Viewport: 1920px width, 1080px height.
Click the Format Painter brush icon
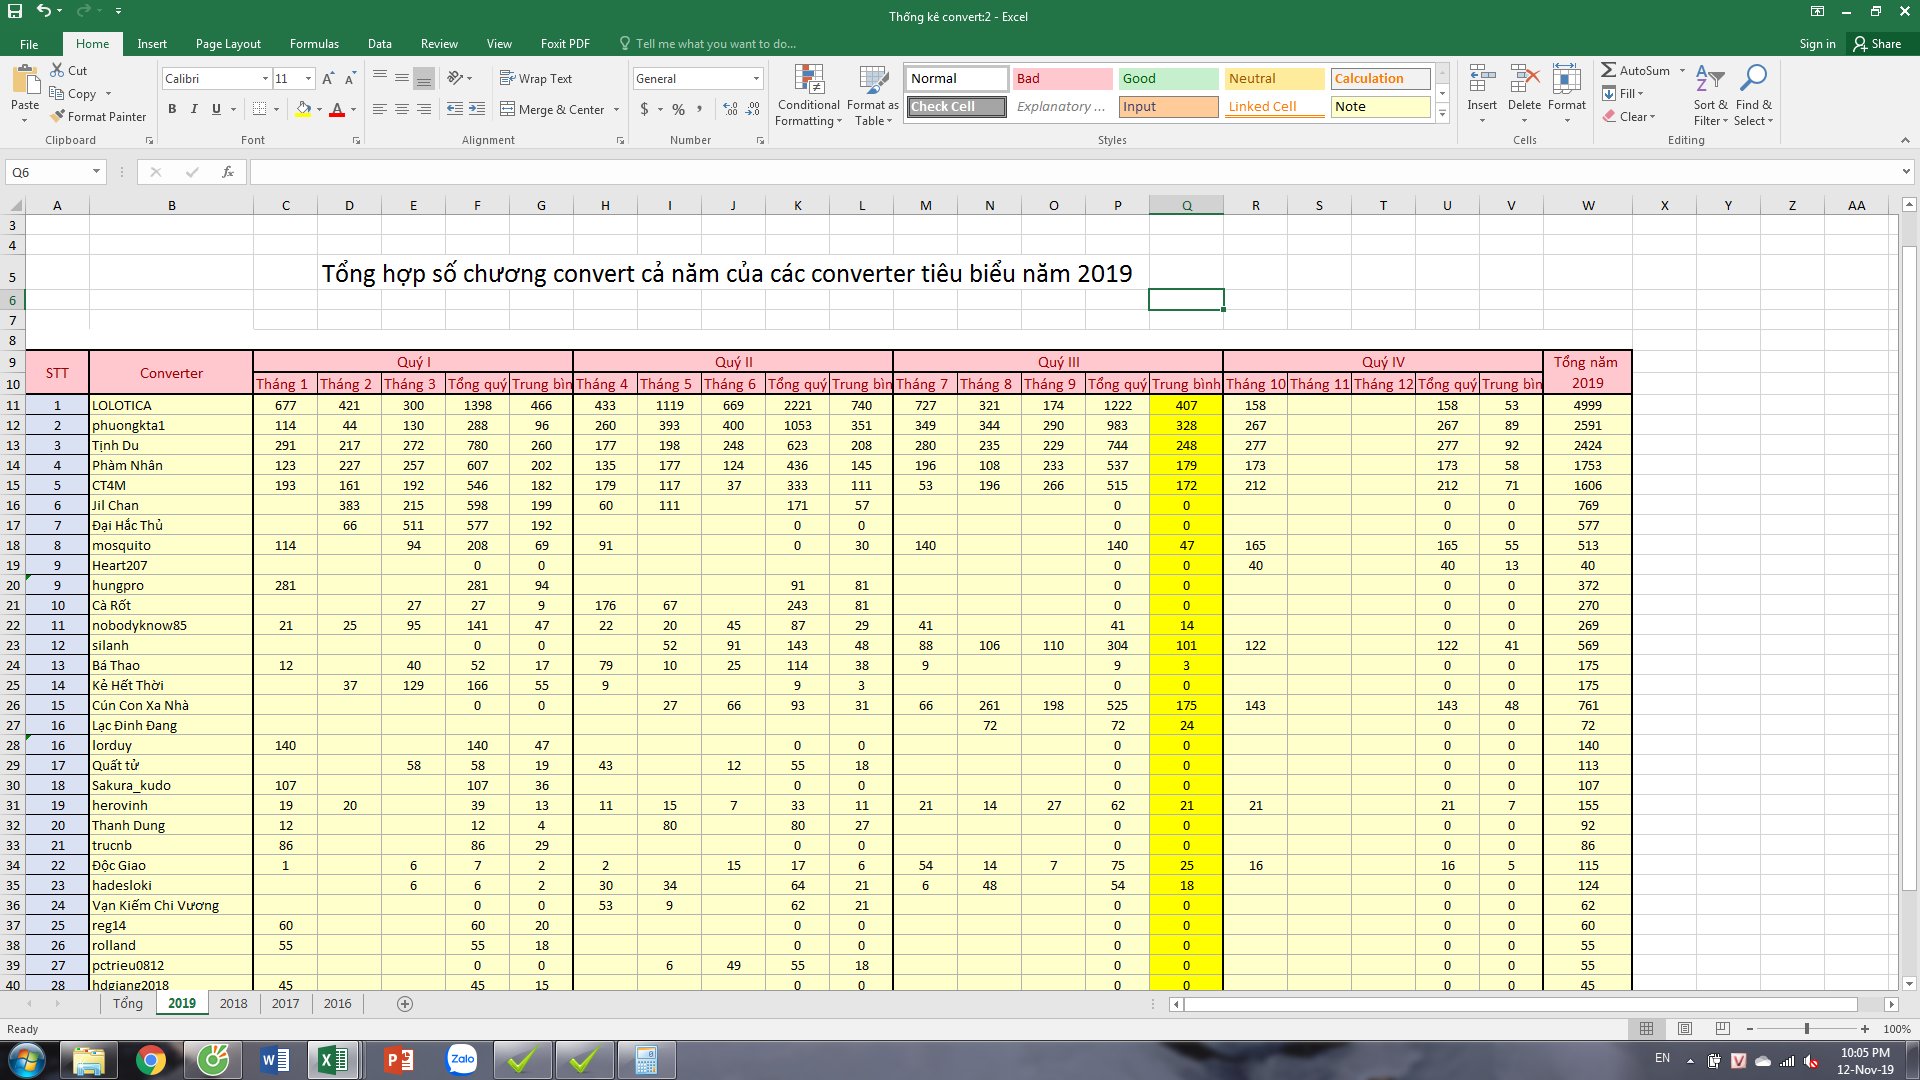[x=58, y=117]
